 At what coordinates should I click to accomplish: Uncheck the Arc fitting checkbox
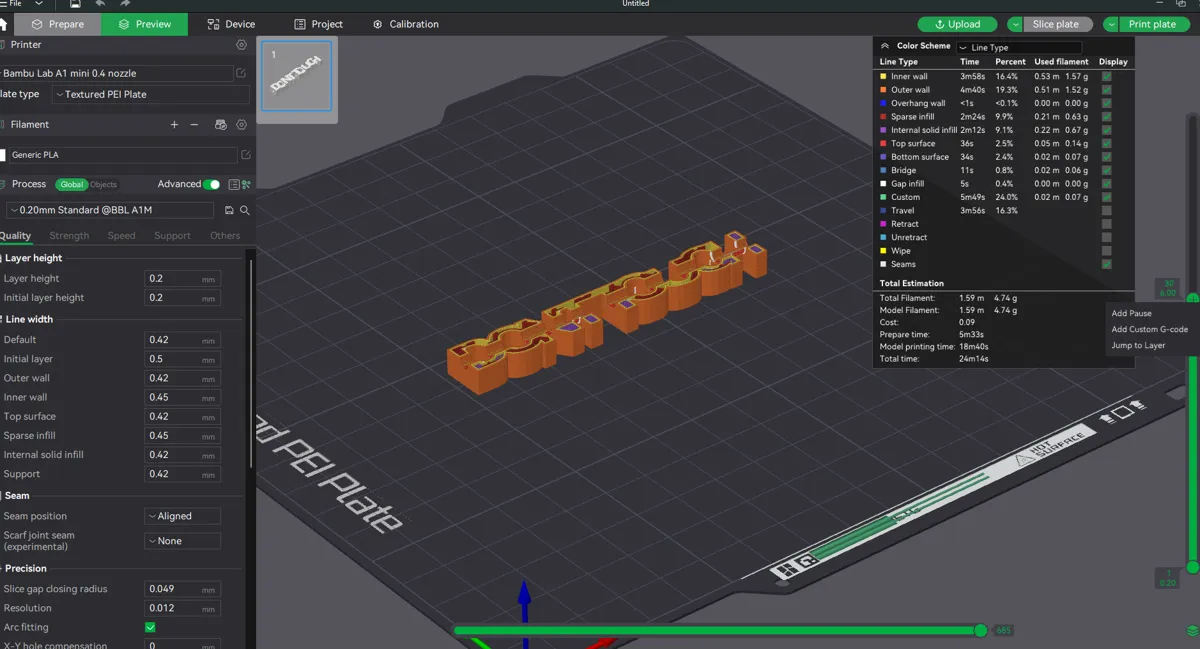tap(150, 627)
